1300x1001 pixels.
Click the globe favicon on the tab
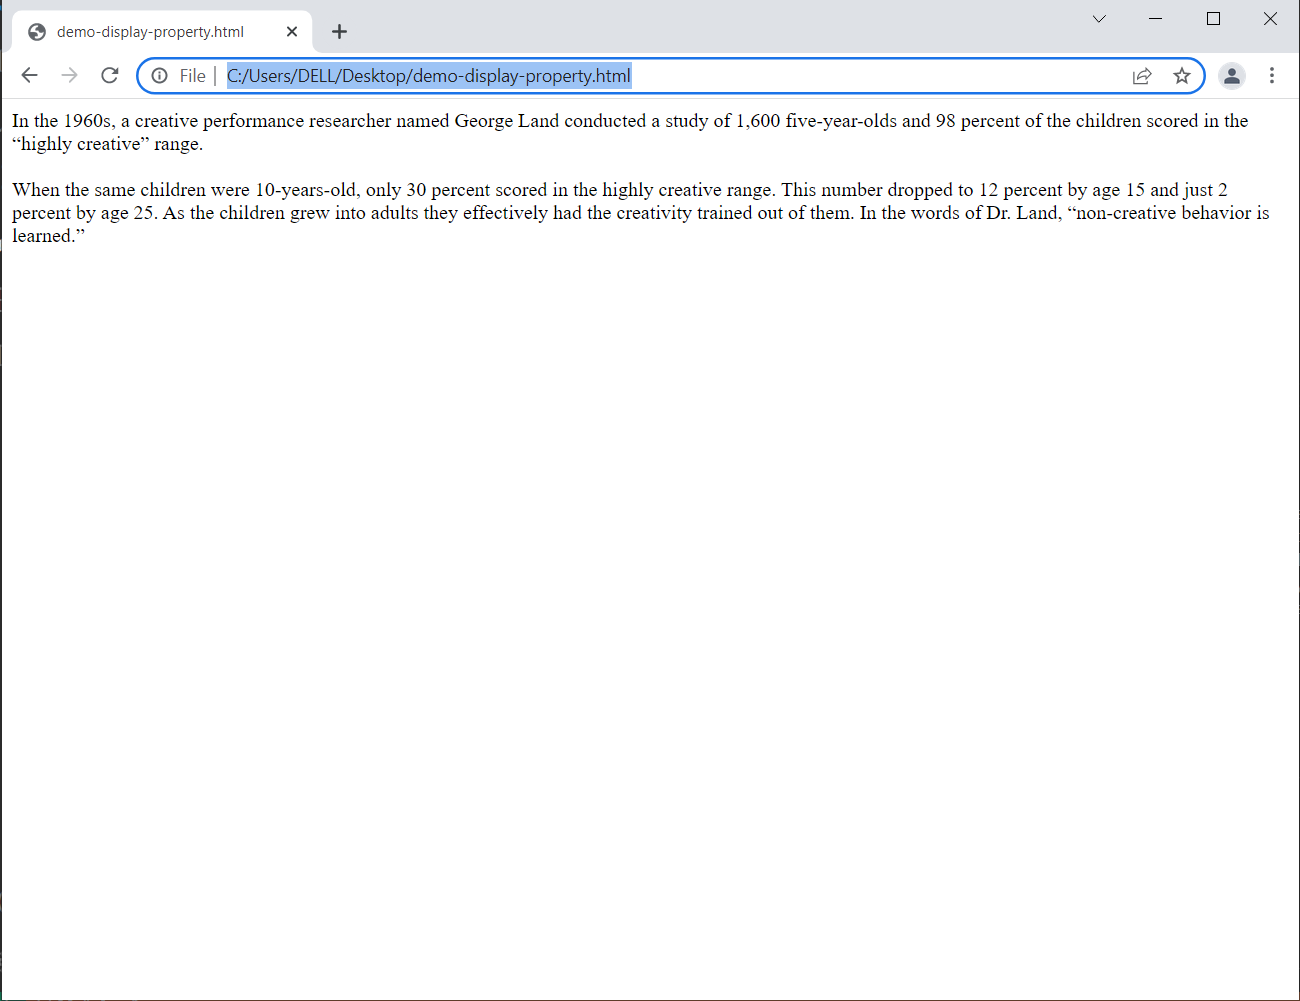click(37, 32)
